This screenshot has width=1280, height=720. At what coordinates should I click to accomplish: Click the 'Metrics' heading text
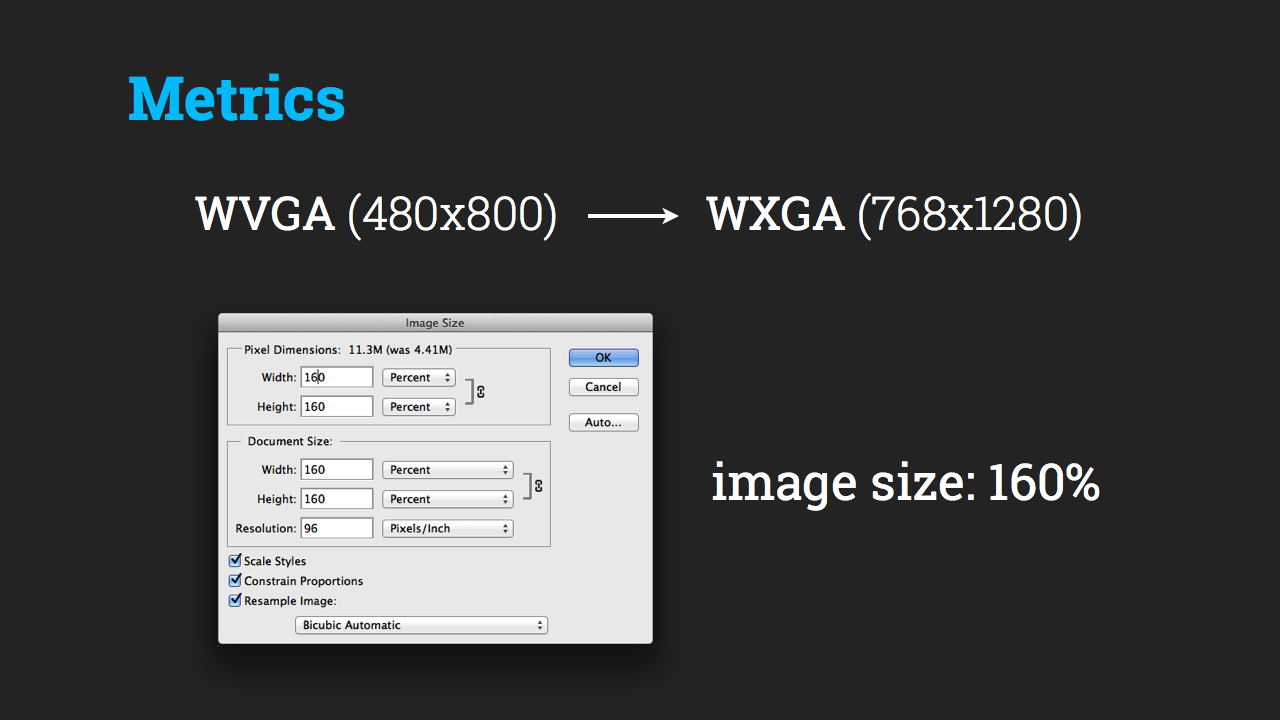[236, 100]
